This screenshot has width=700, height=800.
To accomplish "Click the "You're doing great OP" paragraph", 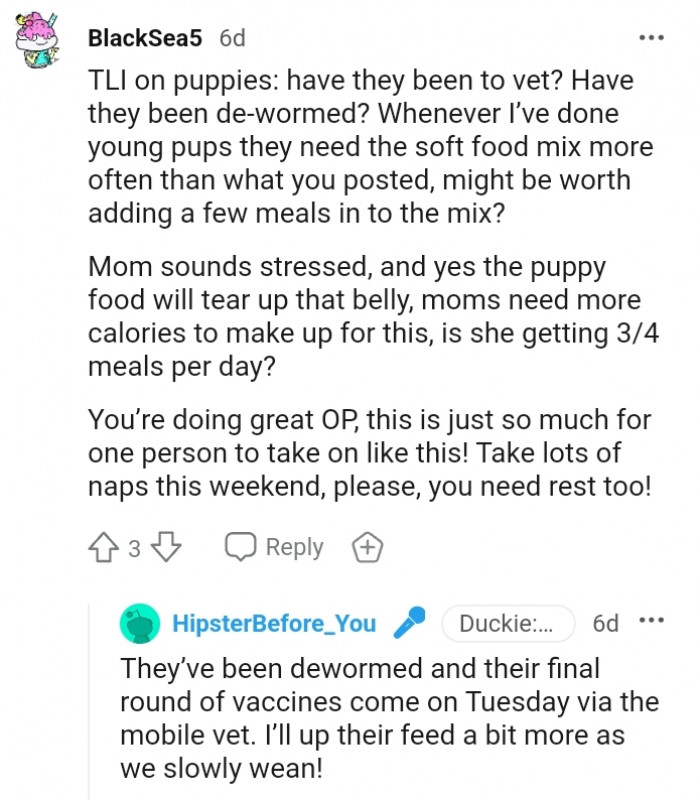I will (x=370, y=454).
